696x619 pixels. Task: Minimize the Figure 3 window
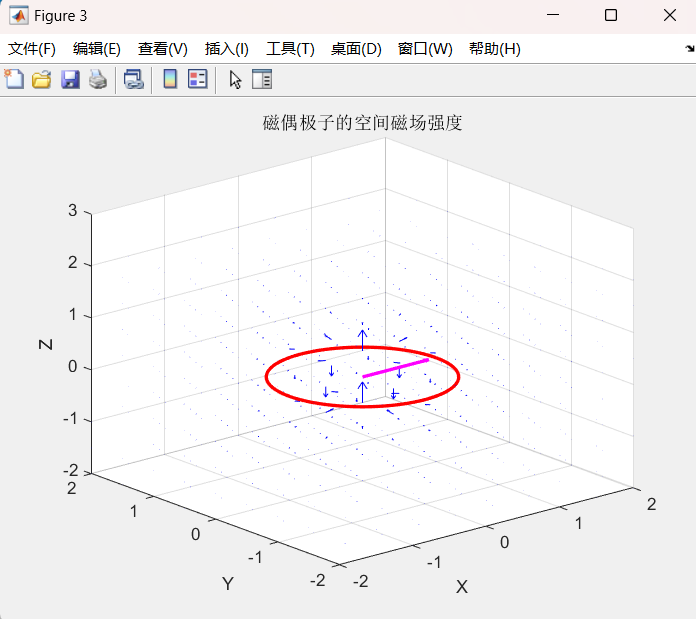553,16
